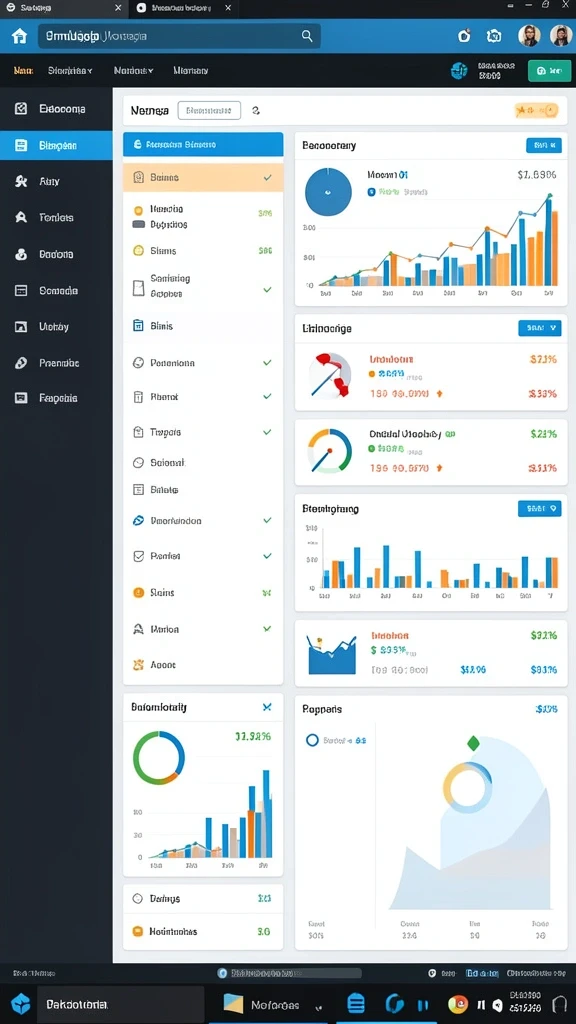The height and width of the screenshot is (1024, 576).
Task: Select the Miomery menu item in navigation bar
Action: (191, 71)
